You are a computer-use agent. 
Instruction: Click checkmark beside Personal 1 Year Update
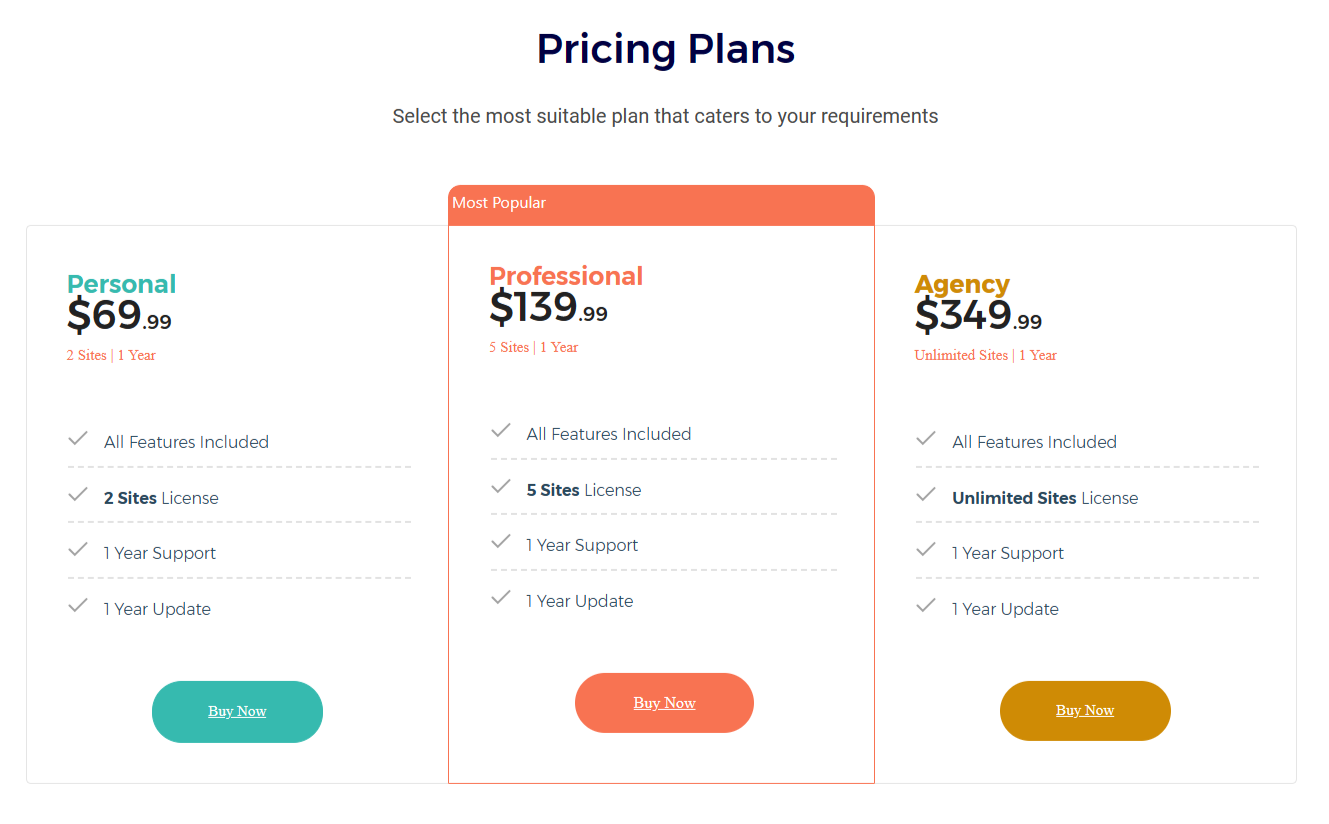pos(78,606)
